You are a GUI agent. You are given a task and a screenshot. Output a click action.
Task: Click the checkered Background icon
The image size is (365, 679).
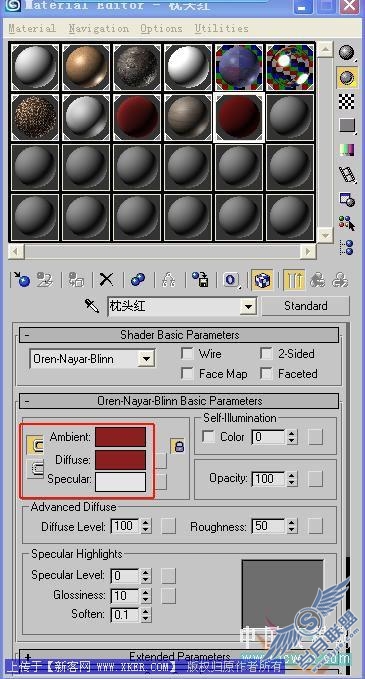pos(347,101)
